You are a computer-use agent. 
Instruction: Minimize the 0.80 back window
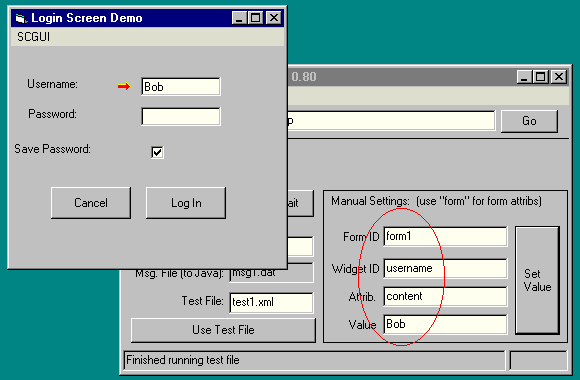(525, 77)
